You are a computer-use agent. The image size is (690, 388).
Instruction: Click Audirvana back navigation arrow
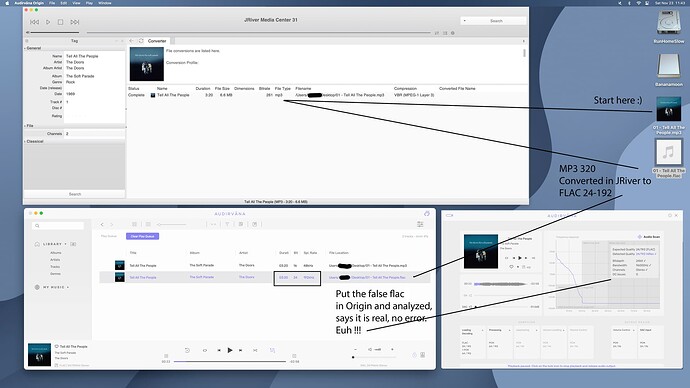(x=102, y=224)
